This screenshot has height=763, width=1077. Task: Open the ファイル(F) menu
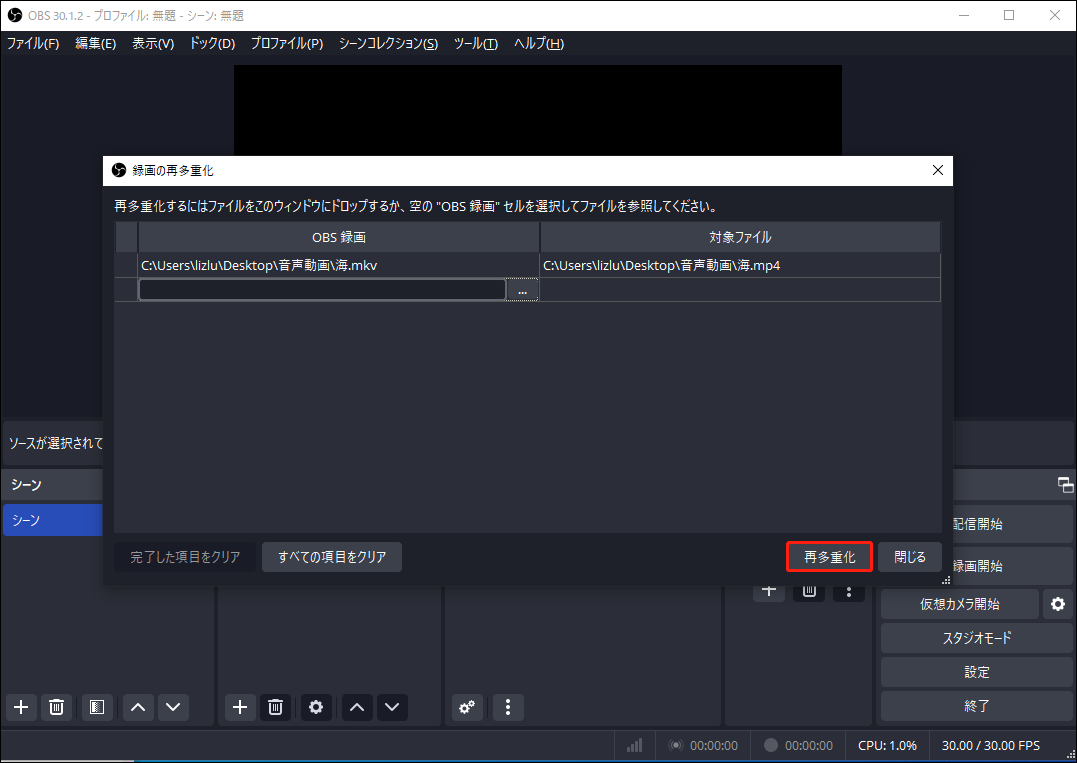33,43
